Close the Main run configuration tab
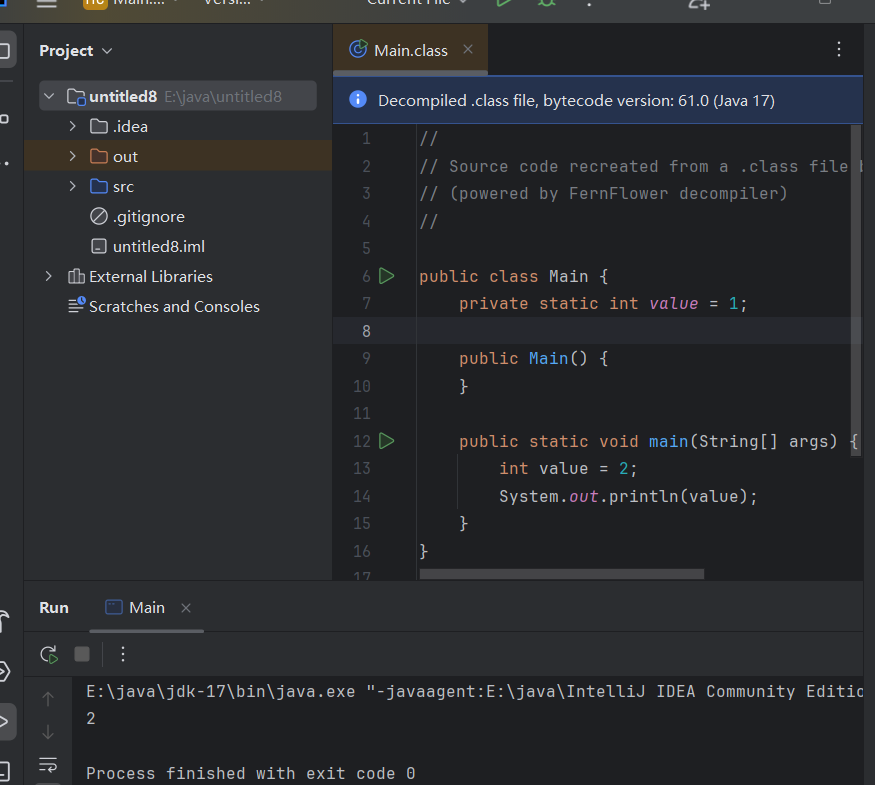 coord(186,608)
